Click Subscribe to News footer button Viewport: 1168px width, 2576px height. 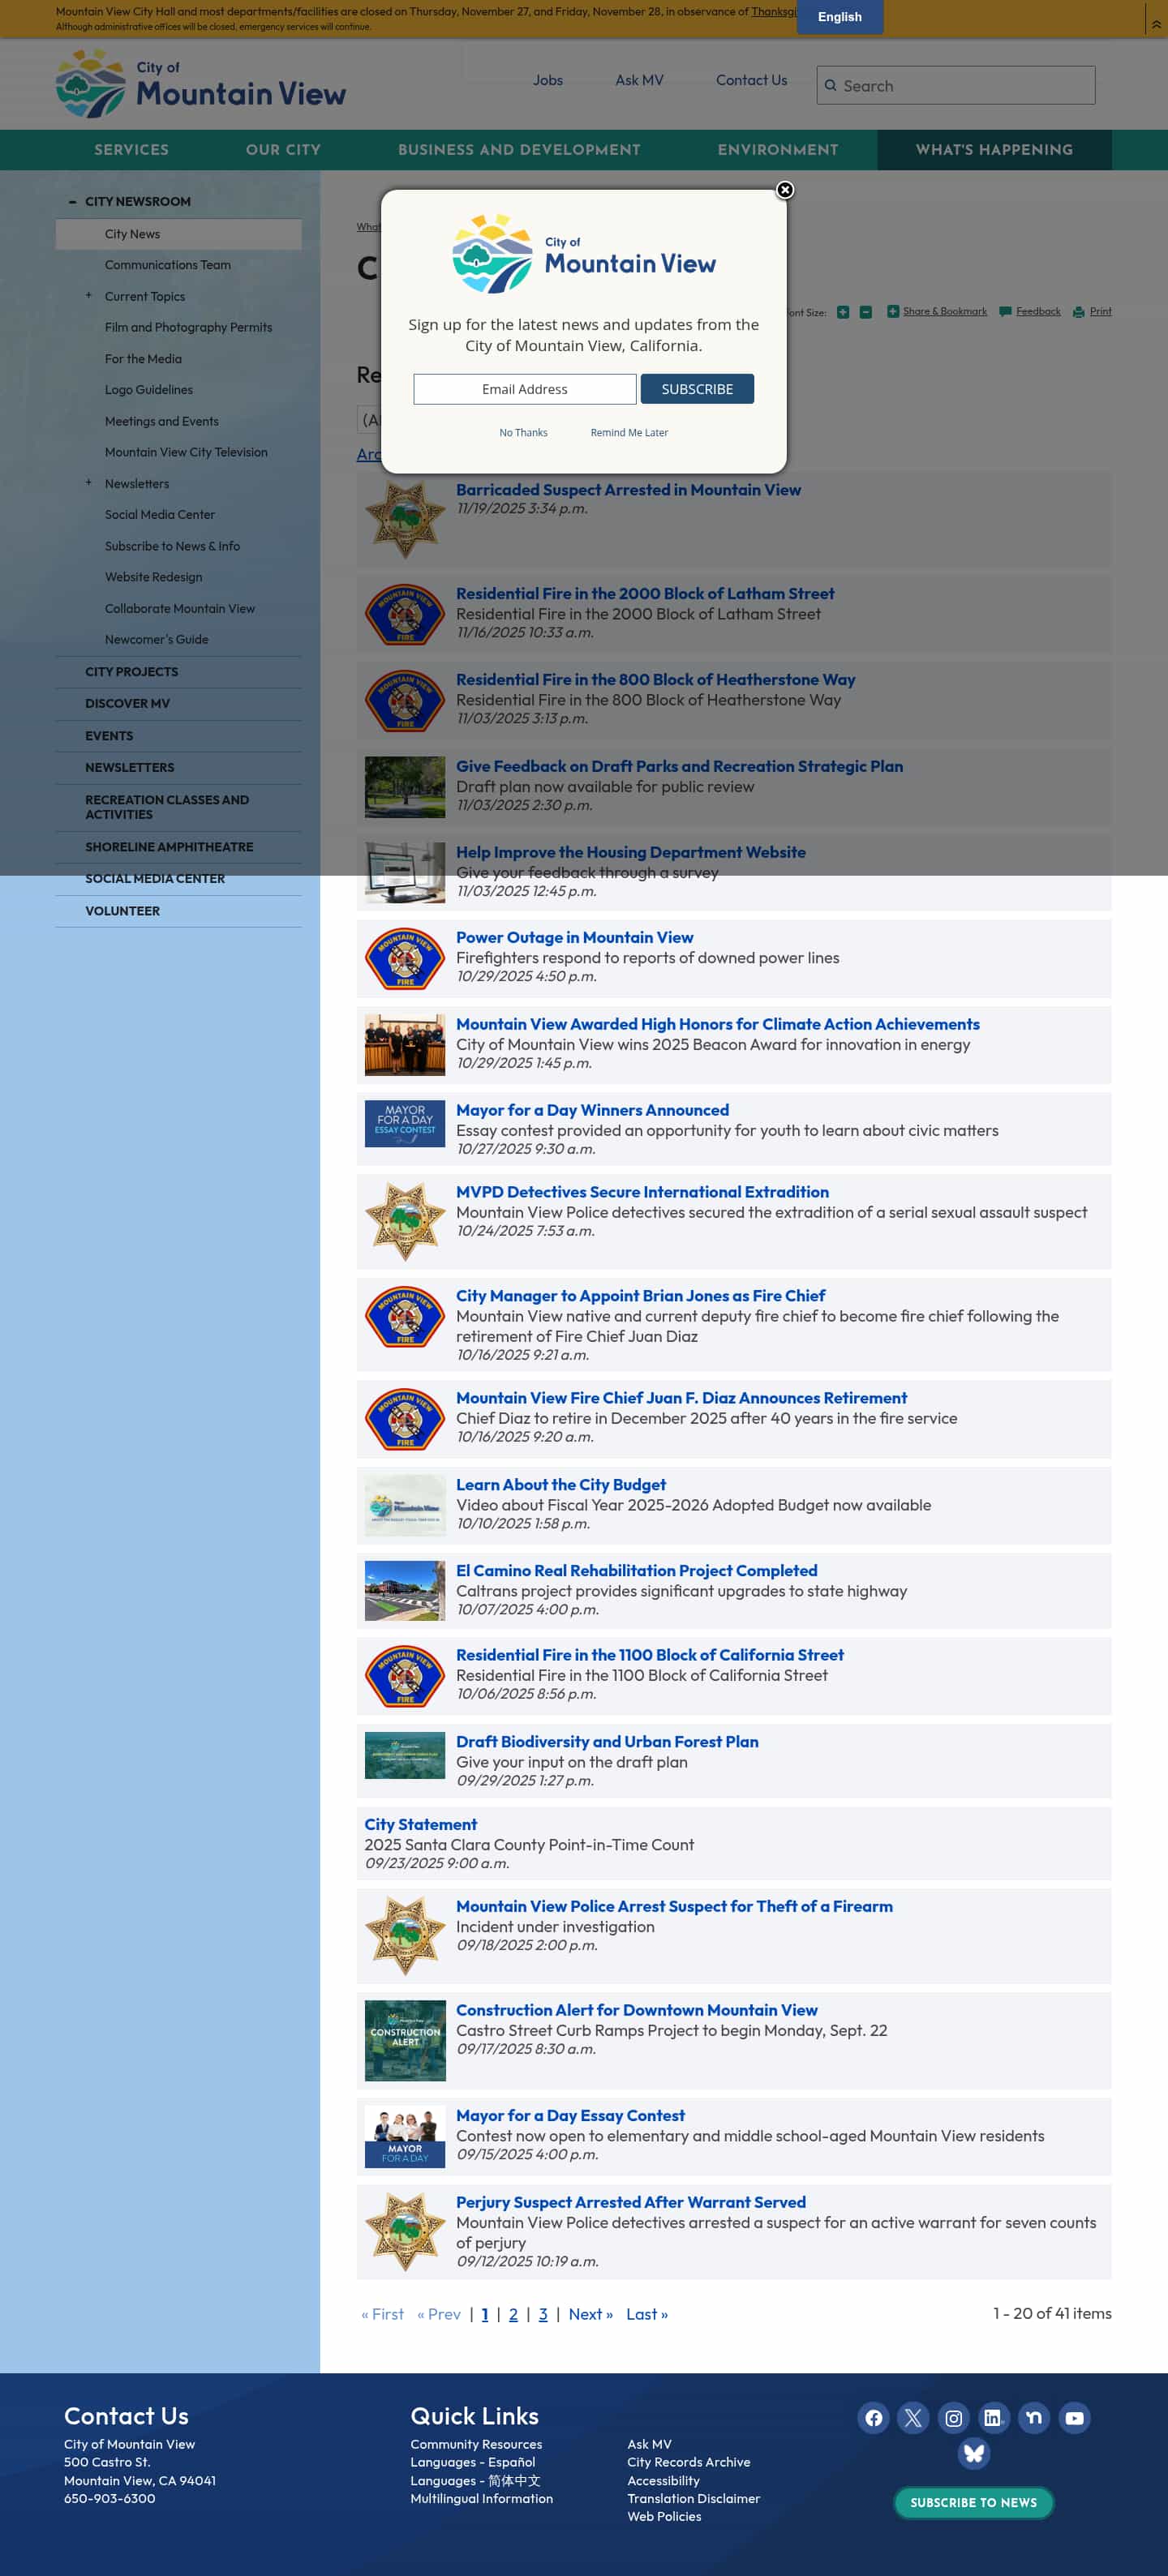(973, 2502)
